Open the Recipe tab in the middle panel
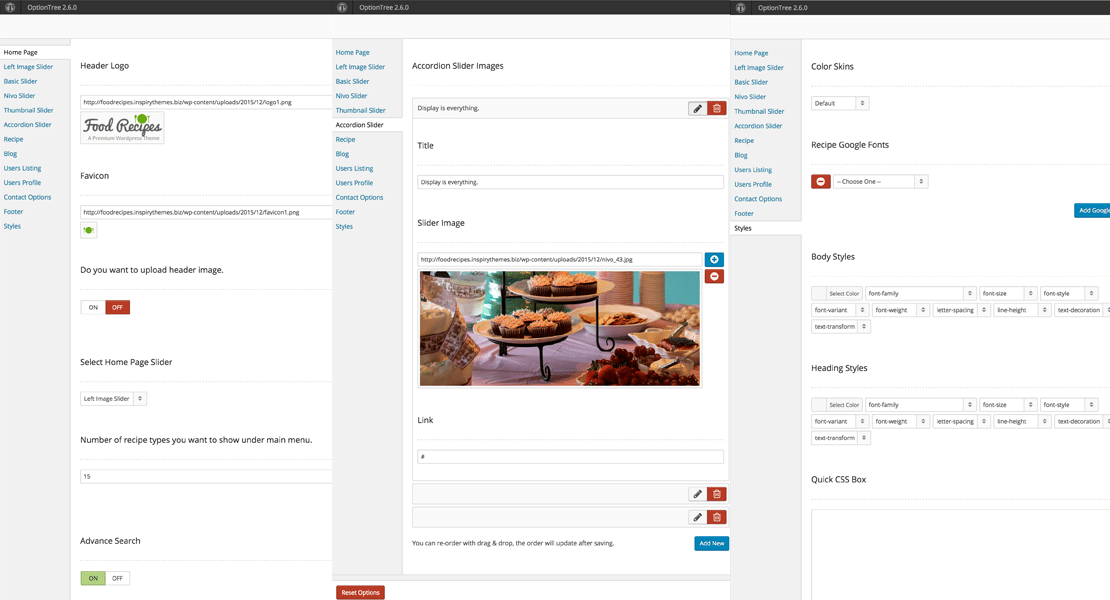Image resolution: width=1110 pixels, height=600 pixels. 345,139
